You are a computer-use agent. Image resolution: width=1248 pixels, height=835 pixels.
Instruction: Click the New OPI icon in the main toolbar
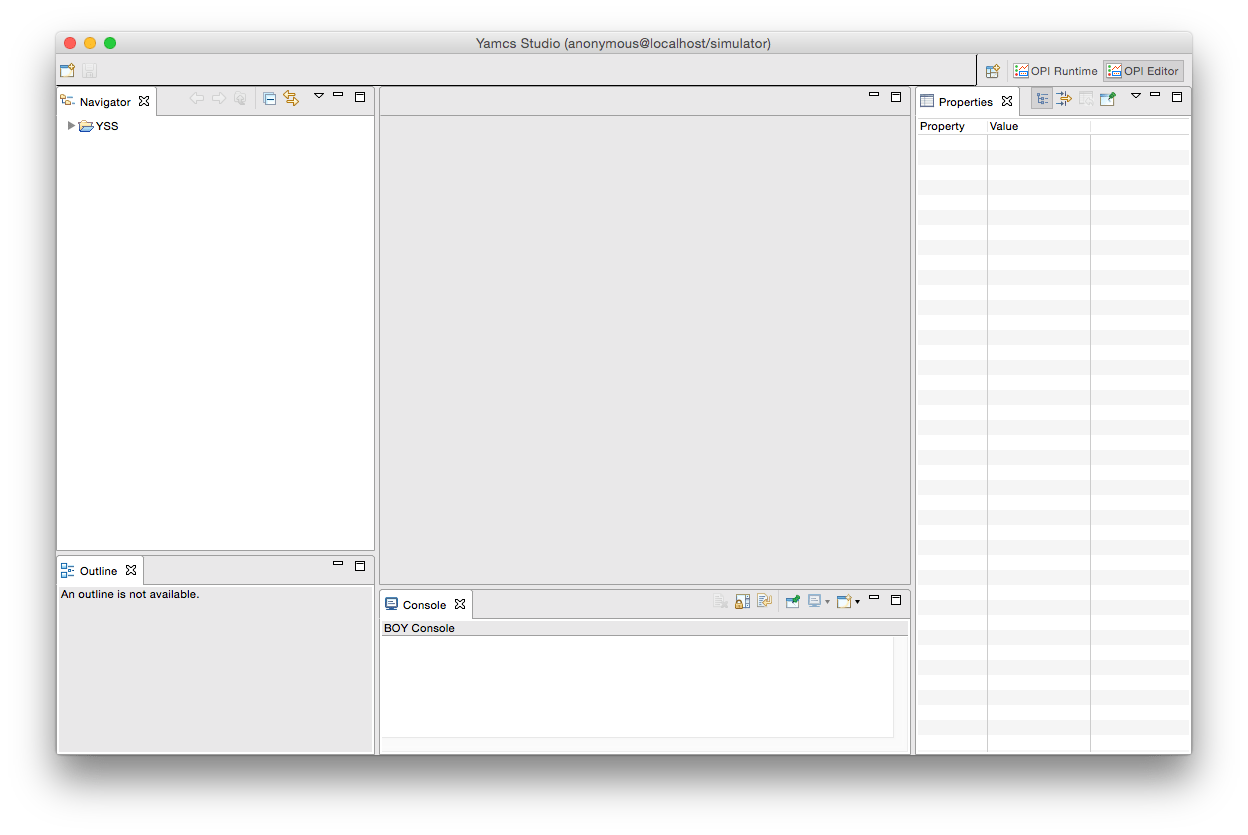pos(67,70)
